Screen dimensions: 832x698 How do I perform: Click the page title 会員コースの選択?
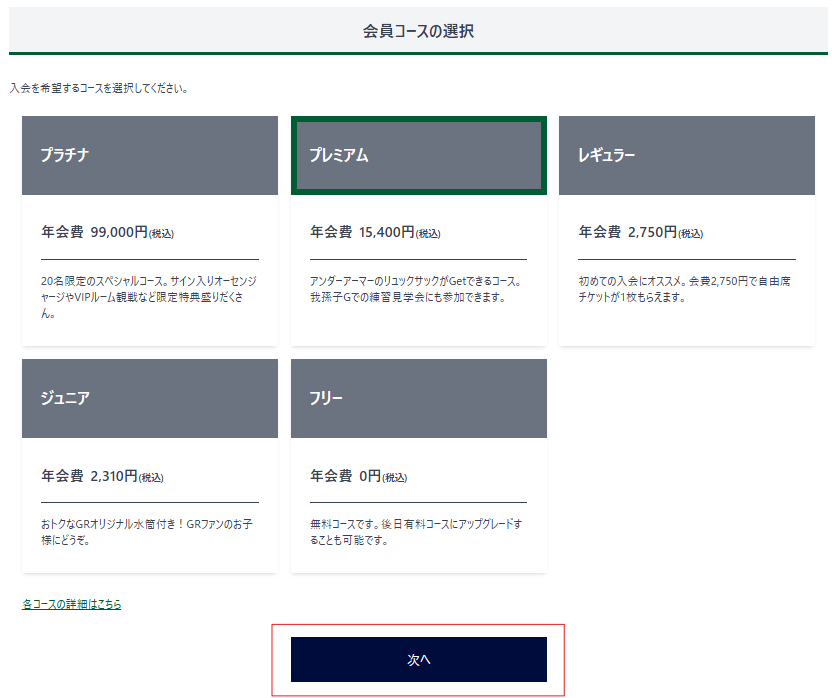pyautogui.click(x=416, y=30)
